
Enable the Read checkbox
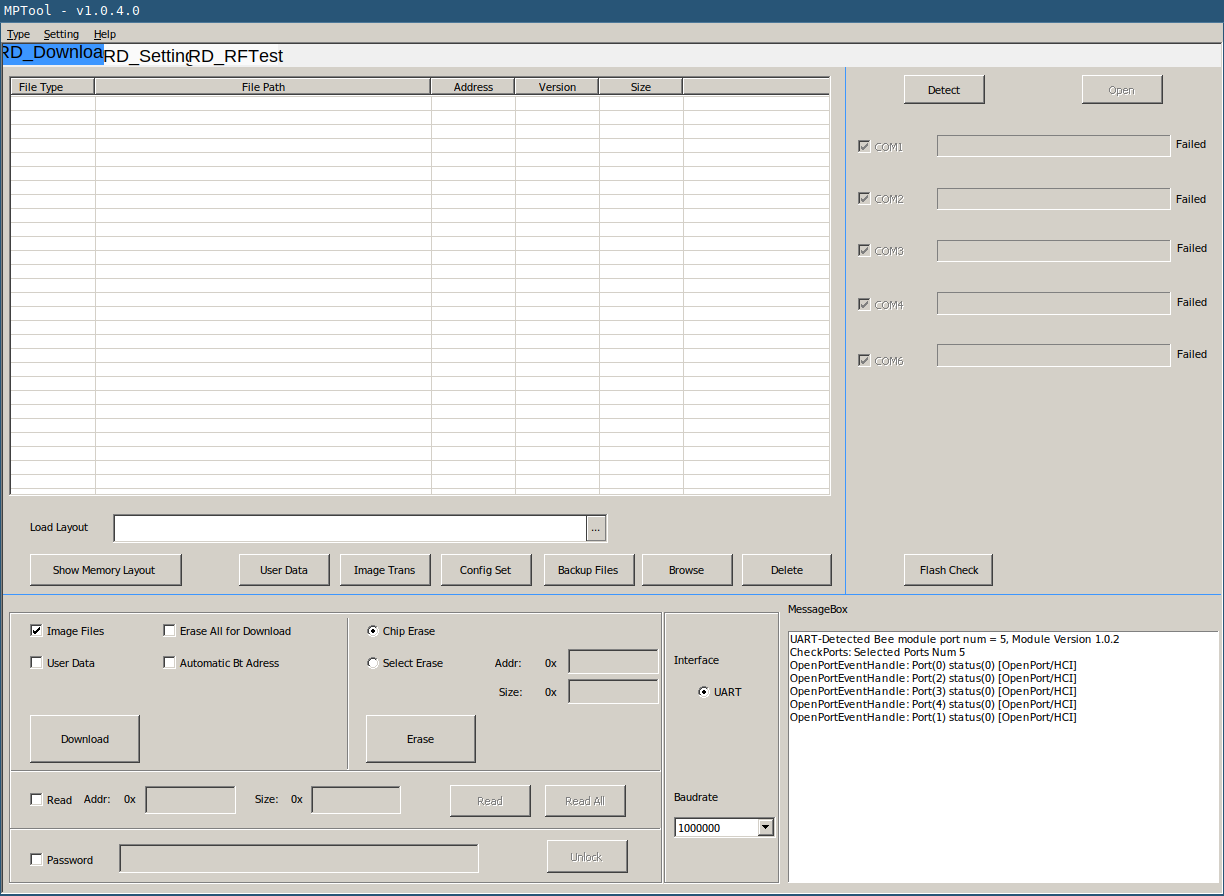37,800
